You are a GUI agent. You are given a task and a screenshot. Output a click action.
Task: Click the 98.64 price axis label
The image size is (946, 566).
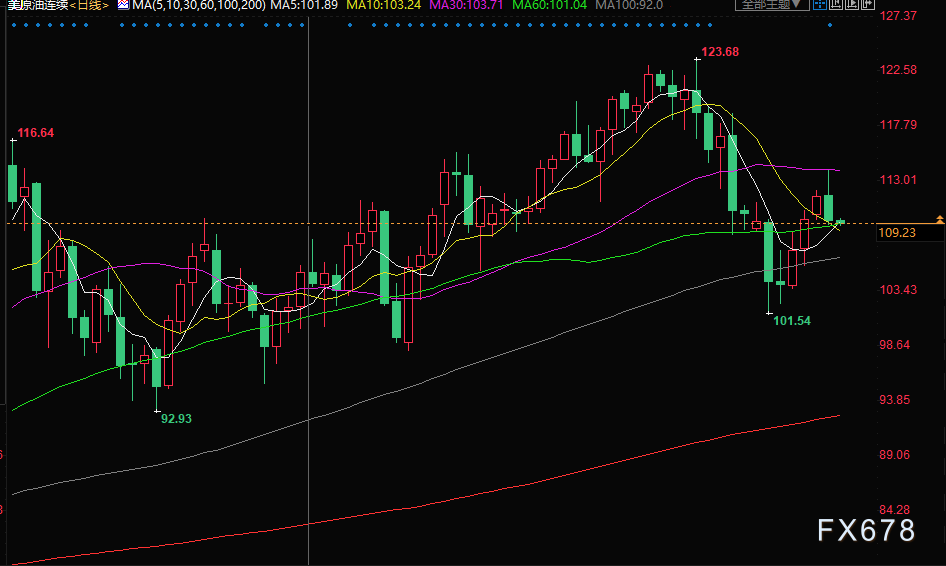[x=894, y=345]
